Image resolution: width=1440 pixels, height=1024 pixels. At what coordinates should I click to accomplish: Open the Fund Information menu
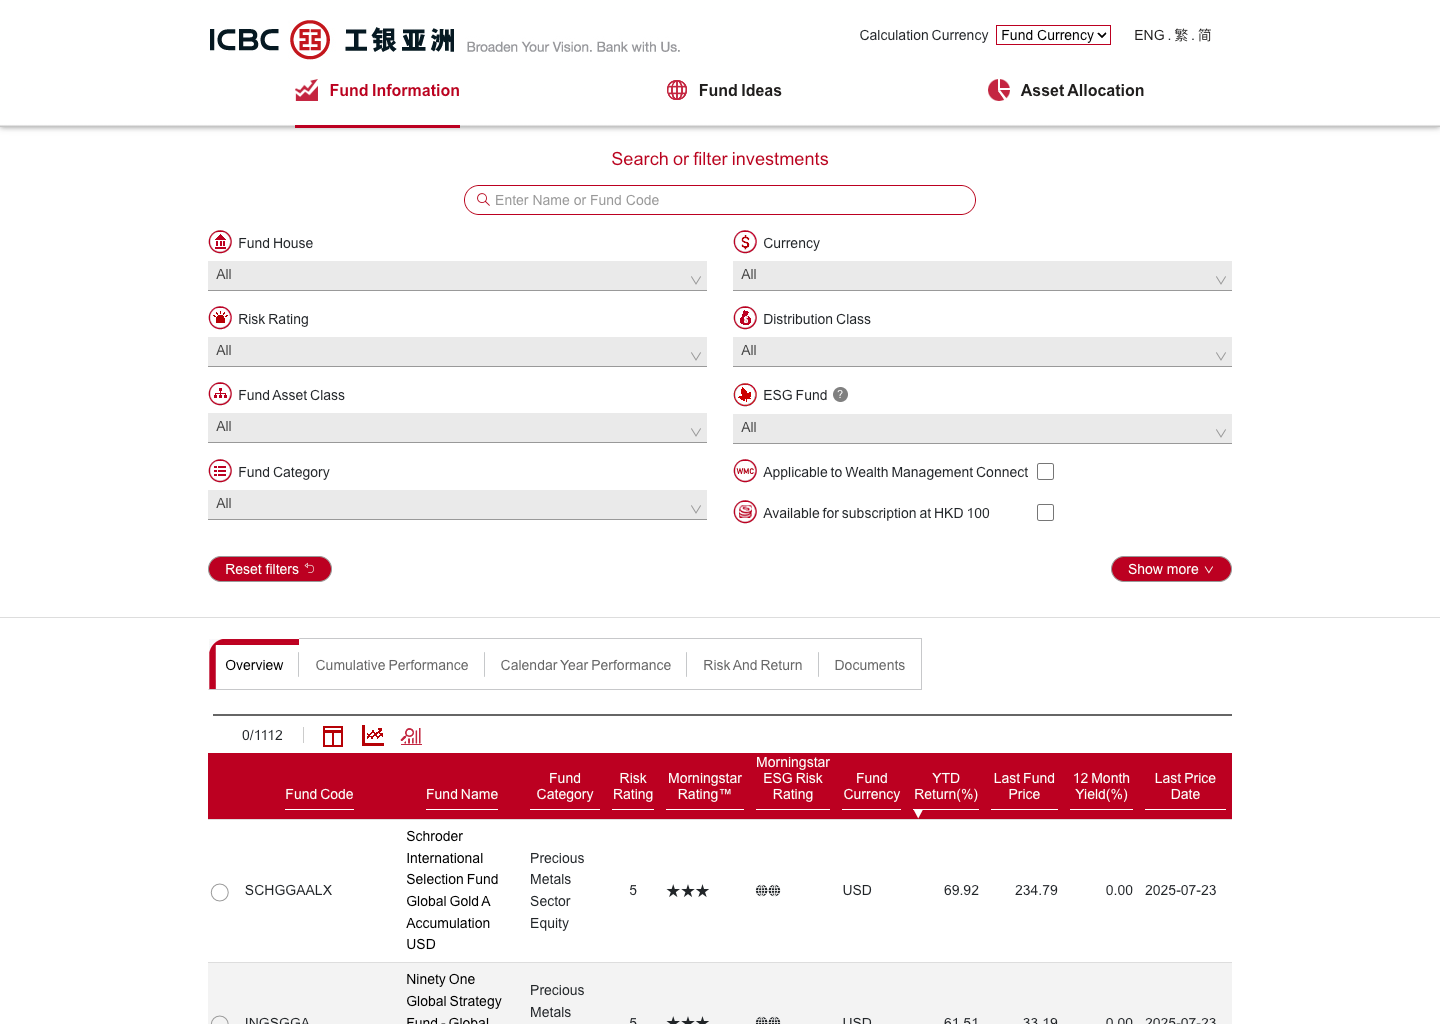377,91
